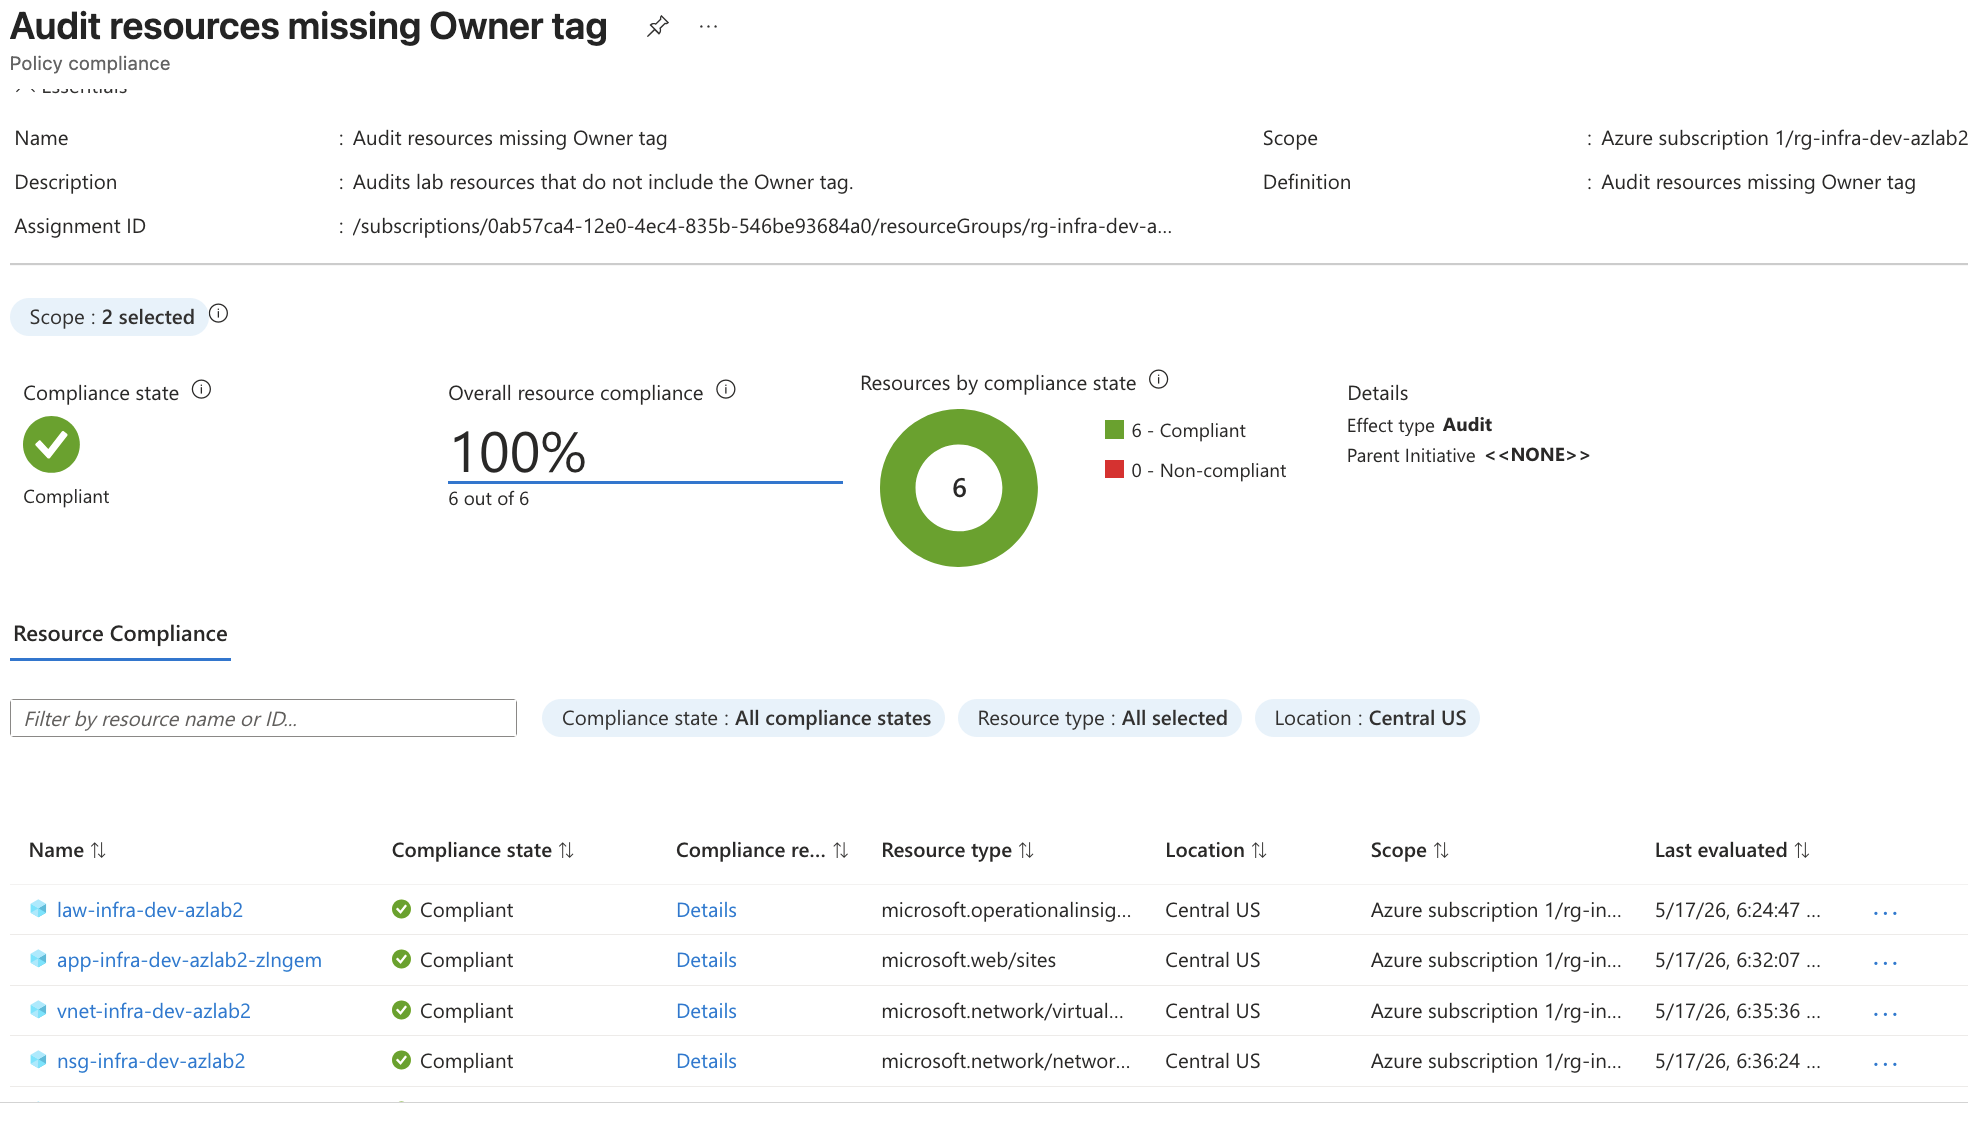The image size is (1968, 1130).
Task: Open row menu for vnet-infra-dev-azlab2
Action: coord(1885,1013)
